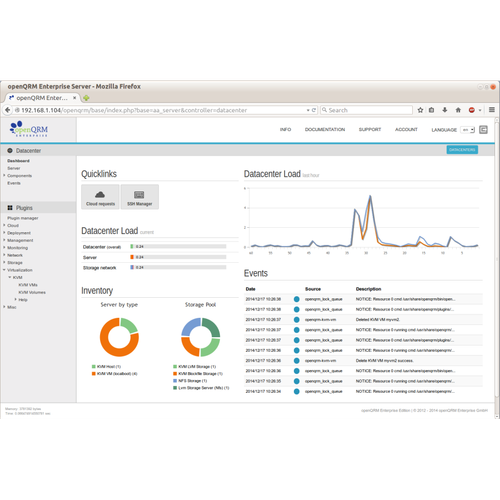Click the status dot of the Delete KVM VM myvm2 success event
Screen dimensions: 500x500
pos(297,361)
